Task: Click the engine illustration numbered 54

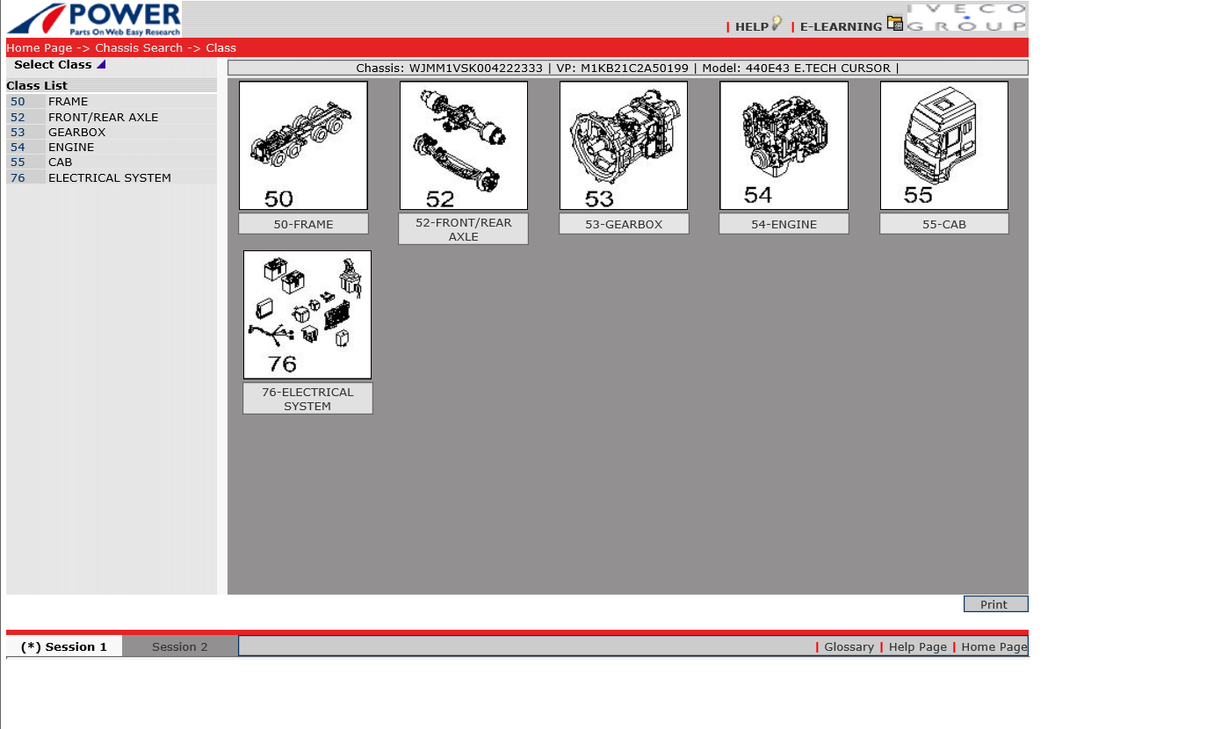Action: (783, 145)
